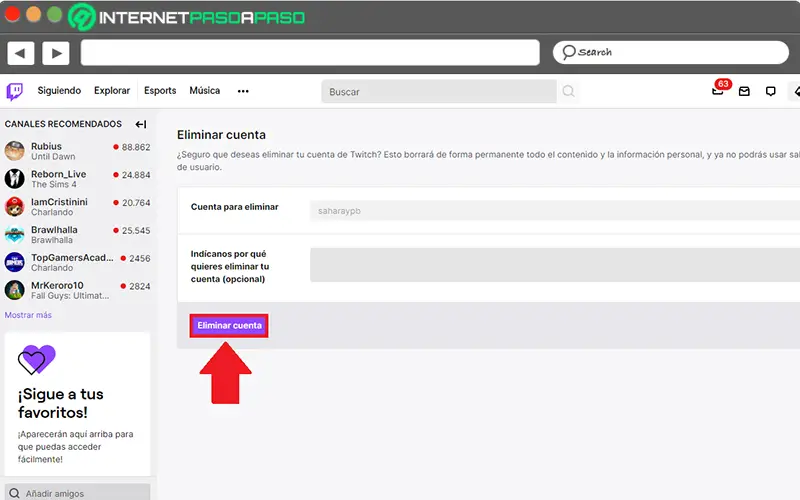
Task: Click the yellow minimize window button
Action: click(33, 14)
